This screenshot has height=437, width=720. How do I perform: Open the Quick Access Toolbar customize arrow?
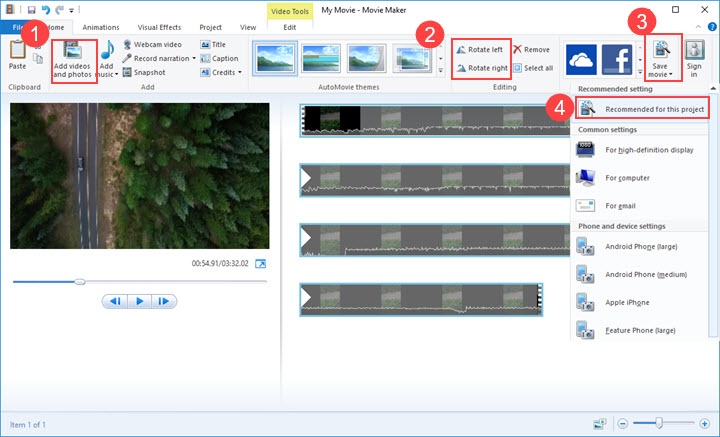pyautogui.click(x=72, y=10)
